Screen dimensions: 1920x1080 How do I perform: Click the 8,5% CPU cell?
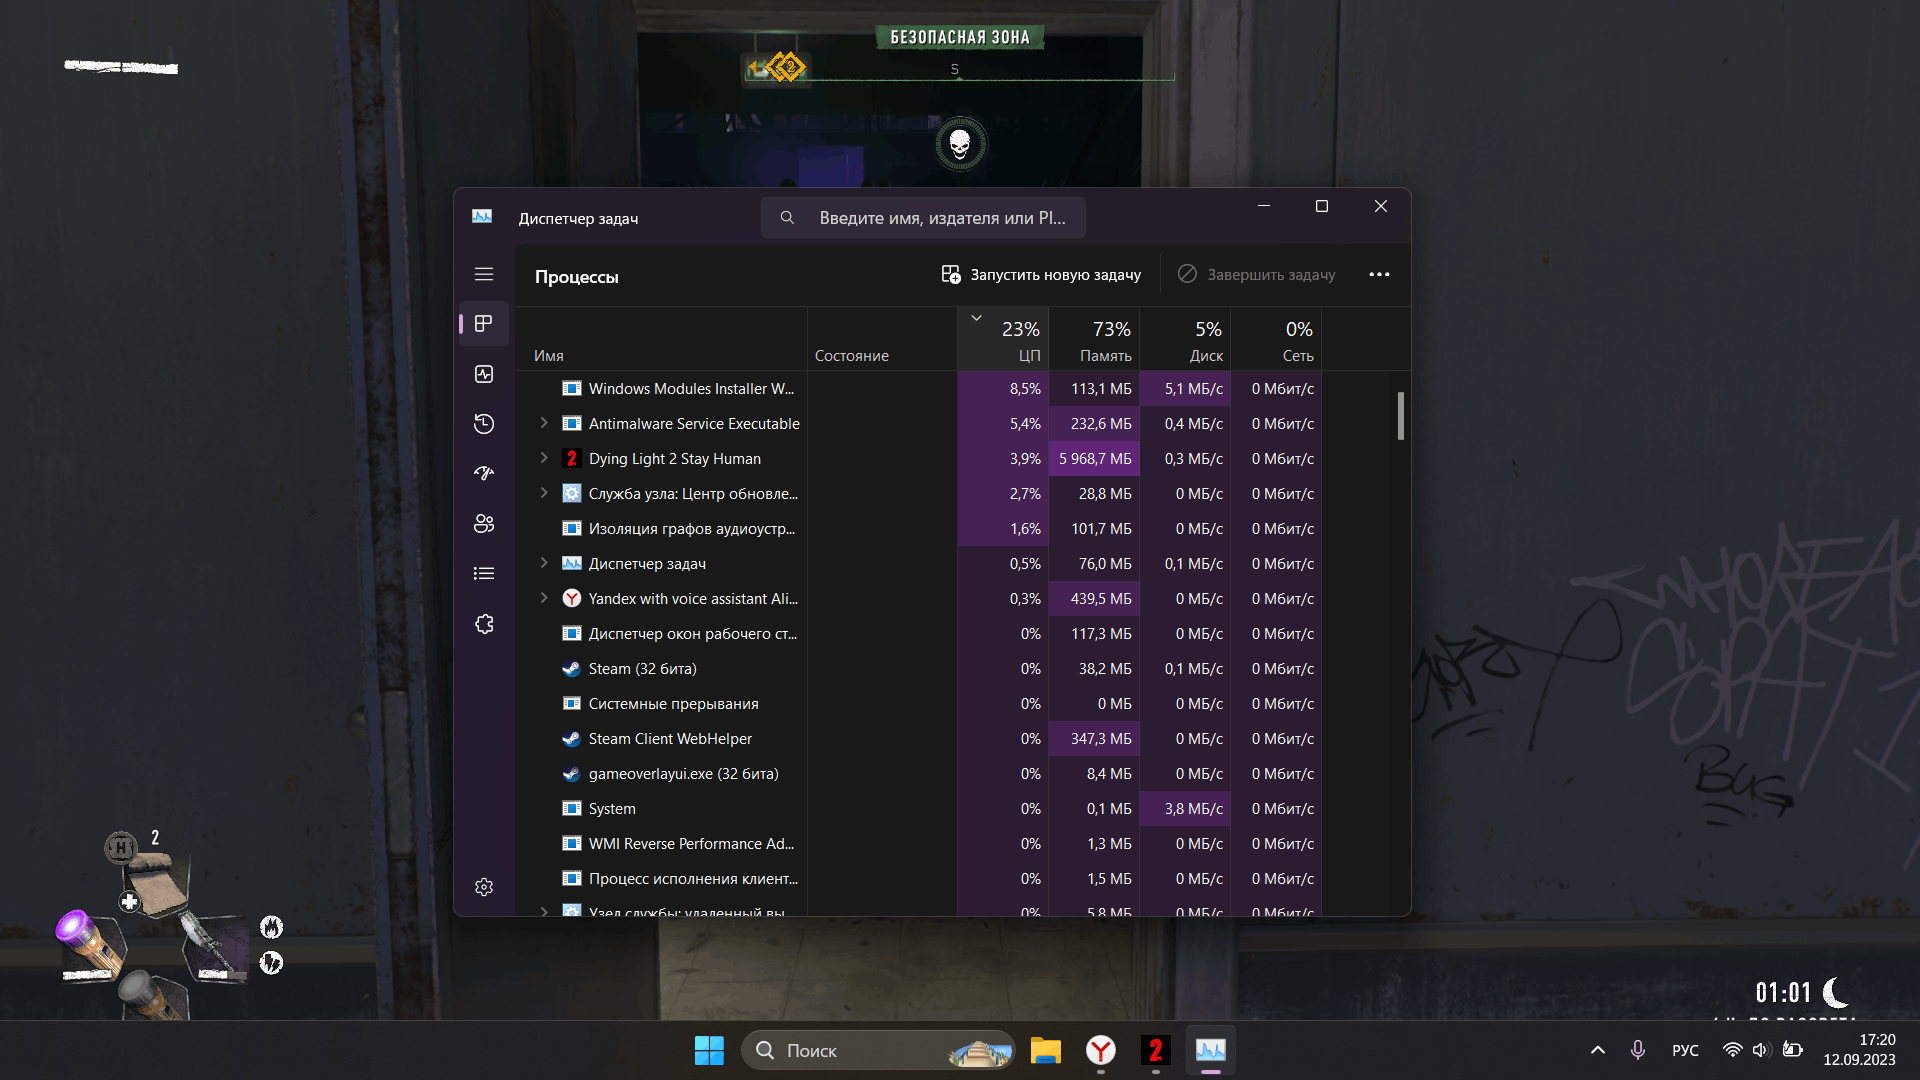(x=1003, y=389)
